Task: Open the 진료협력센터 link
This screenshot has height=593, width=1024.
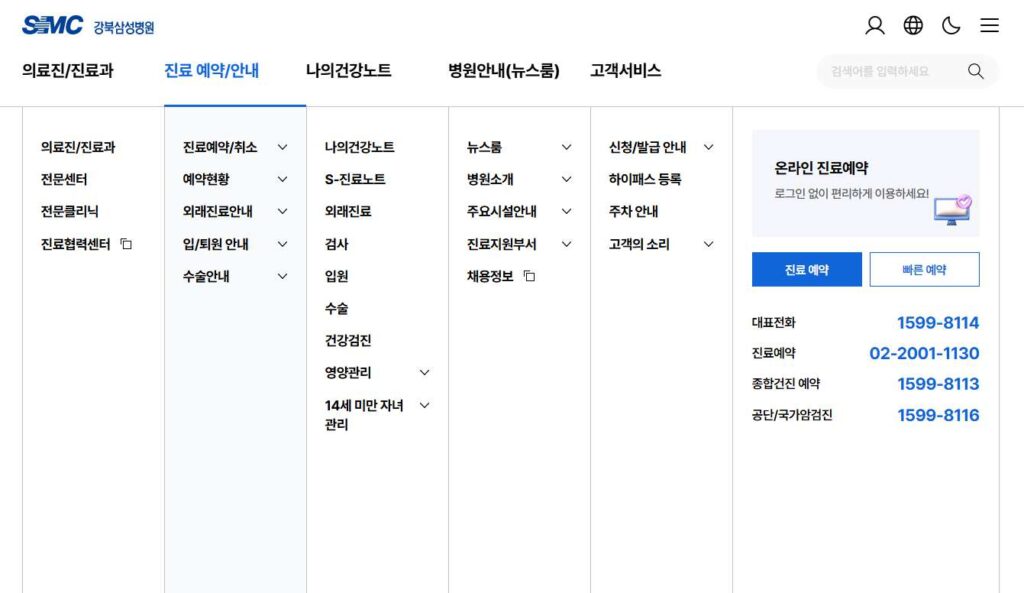Action: coord(76,244)
